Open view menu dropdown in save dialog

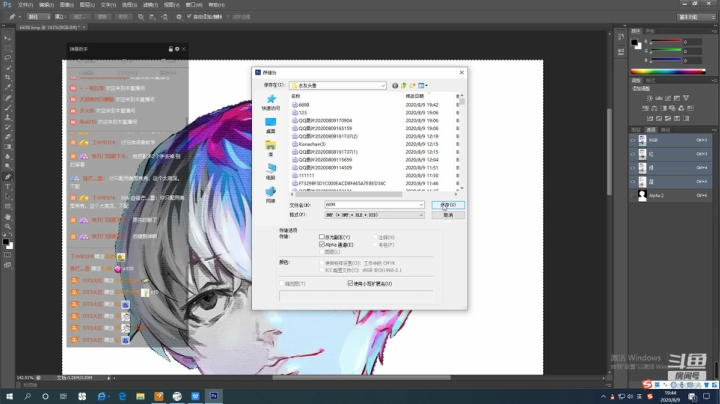point(423,85)
